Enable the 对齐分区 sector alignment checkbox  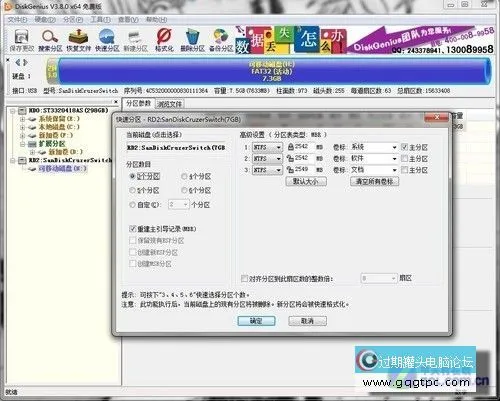coord(244,278)
